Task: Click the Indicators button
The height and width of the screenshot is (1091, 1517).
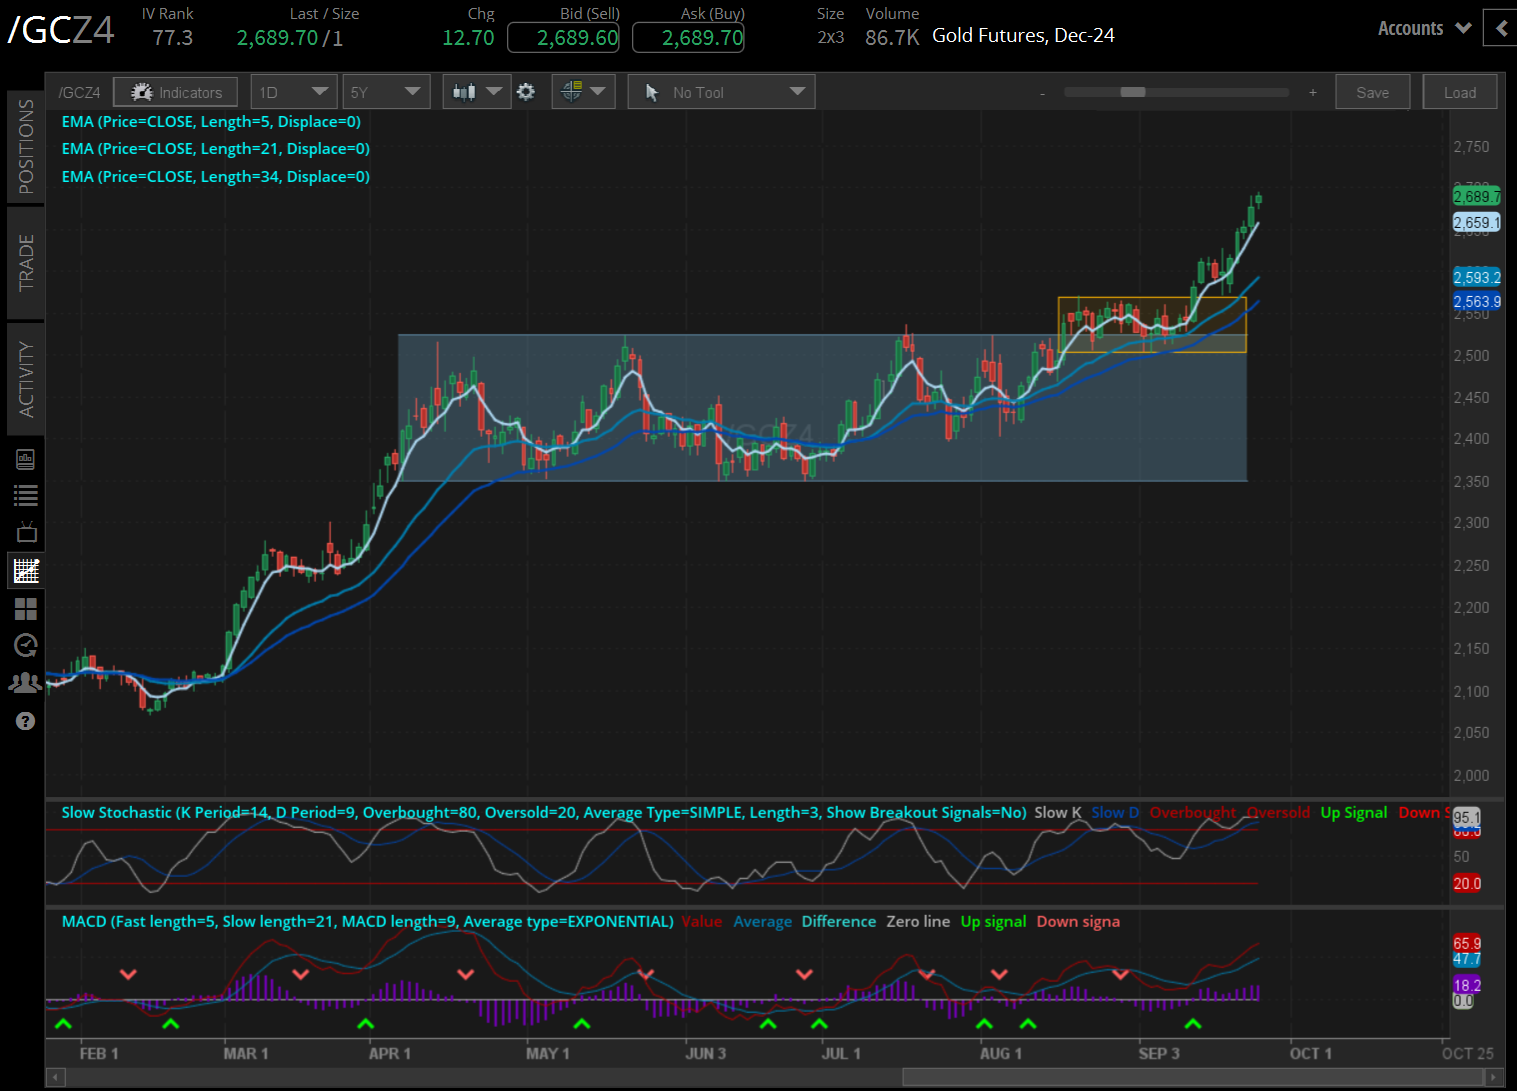Action: tap(176, 92)
